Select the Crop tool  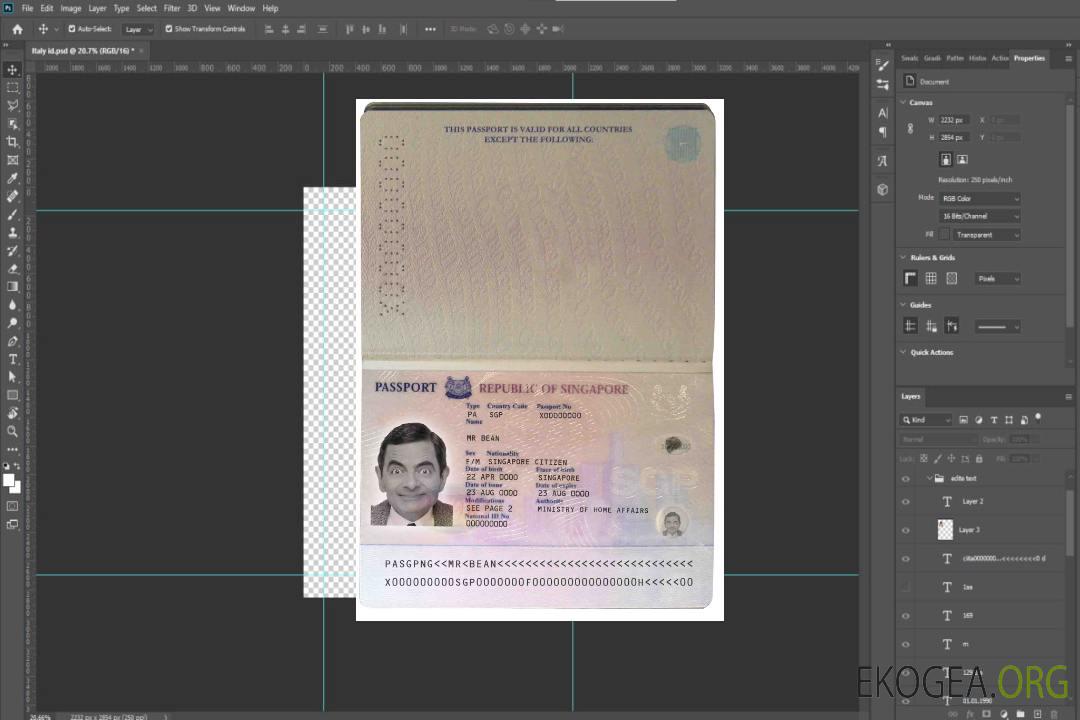(x=12, y=142)
